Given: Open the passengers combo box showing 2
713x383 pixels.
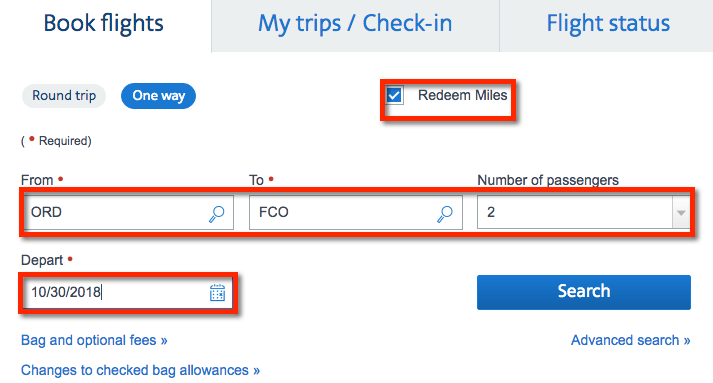Looking at the screenshot, I should point(583,212).
